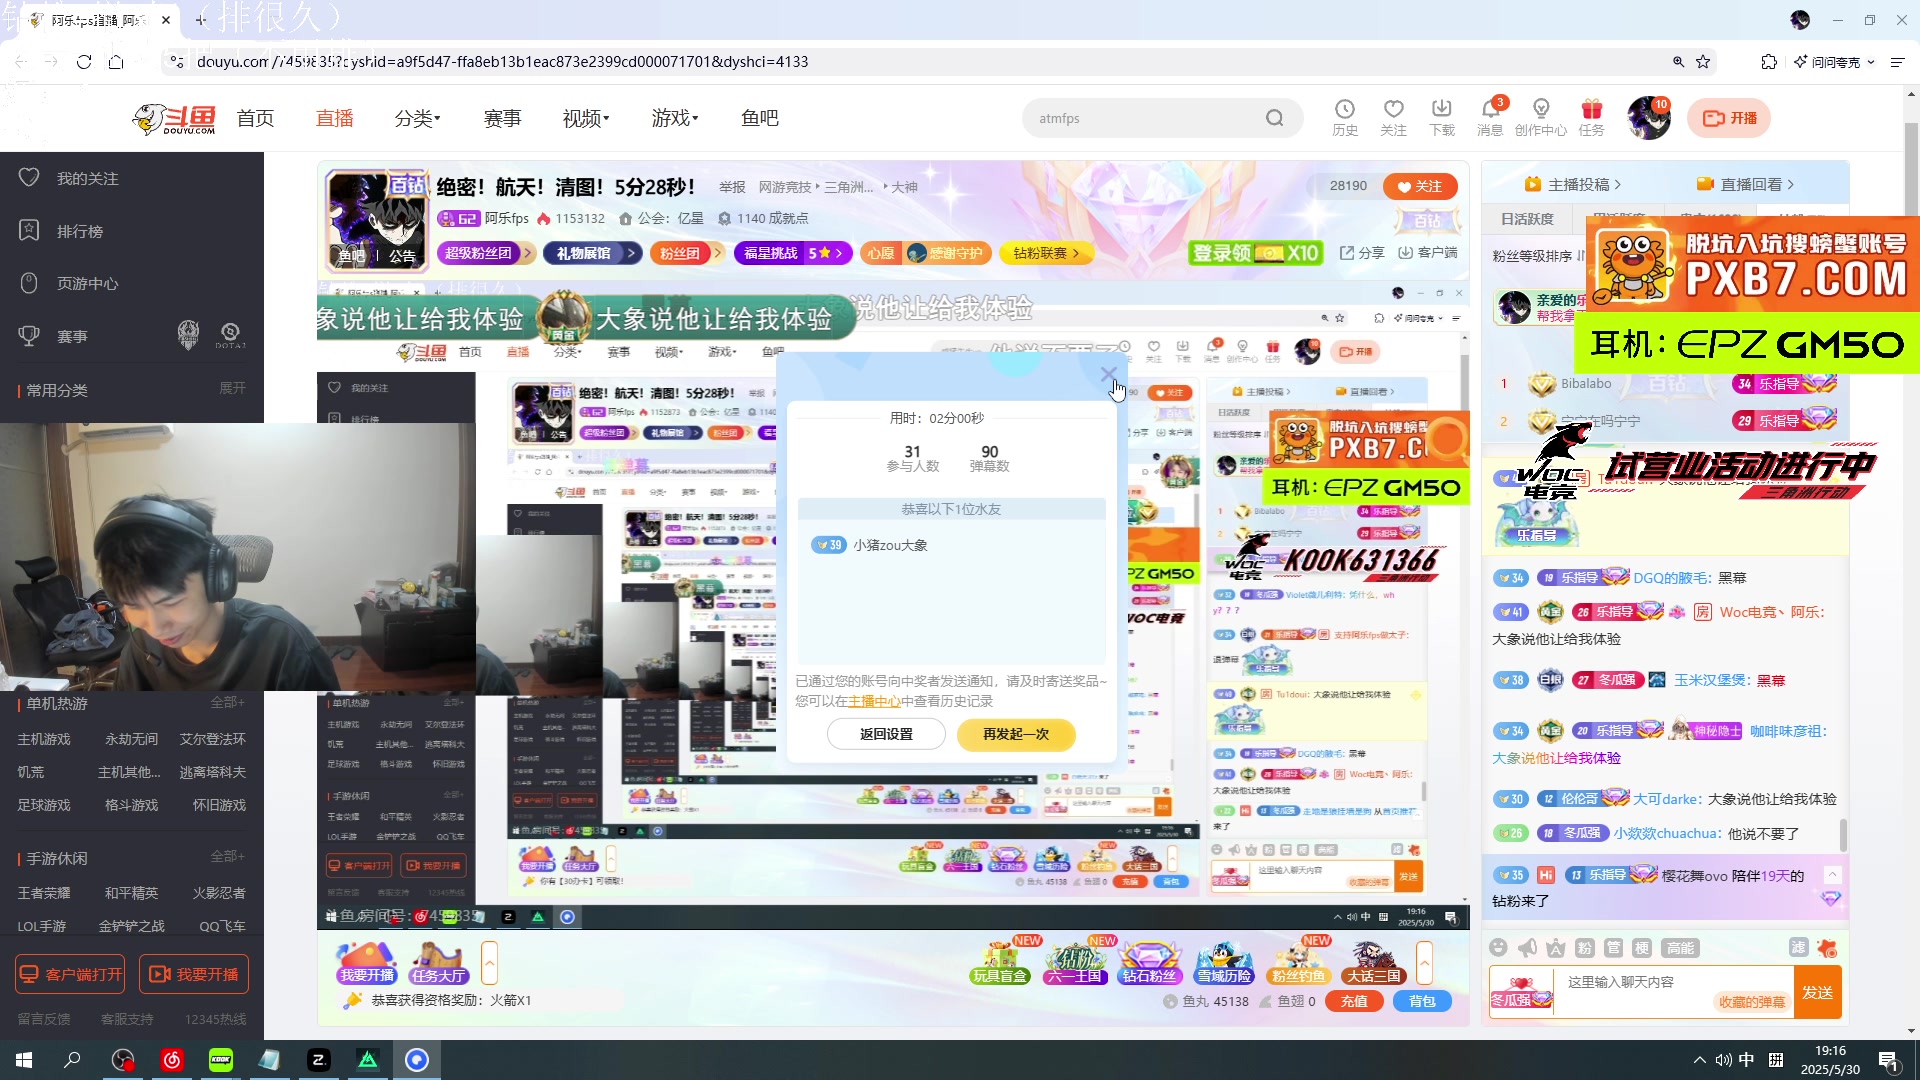The width and height of the screenshot is (1920, 1080).
Task: Click the 粉 badge icon in chat toolbar
Action: coord(1584,948)
